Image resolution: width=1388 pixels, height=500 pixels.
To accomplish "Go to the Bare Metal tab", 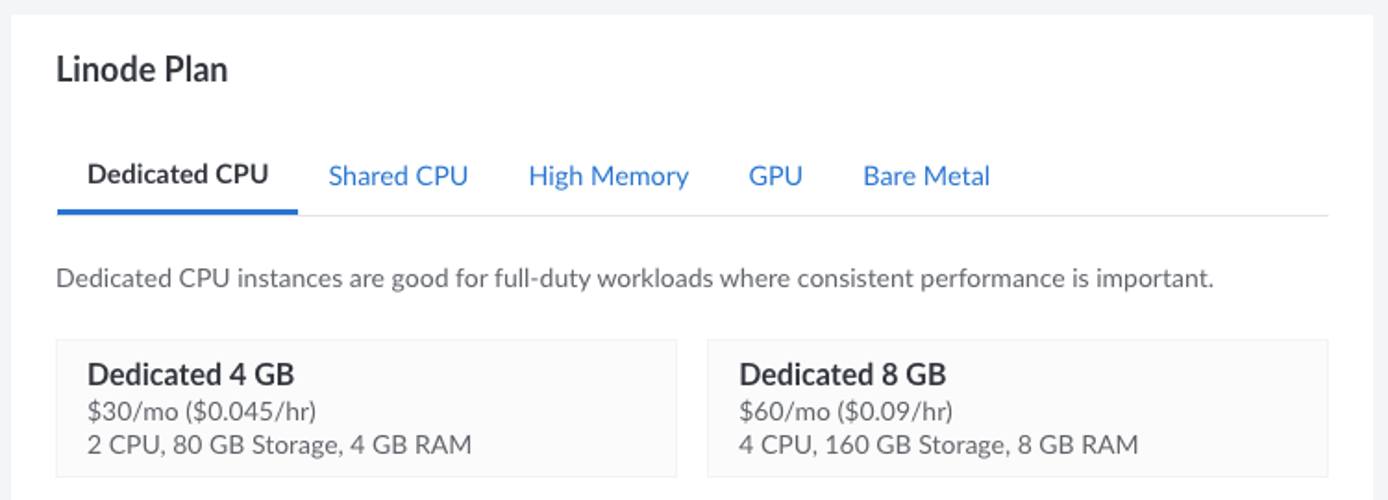I will 926,176.
